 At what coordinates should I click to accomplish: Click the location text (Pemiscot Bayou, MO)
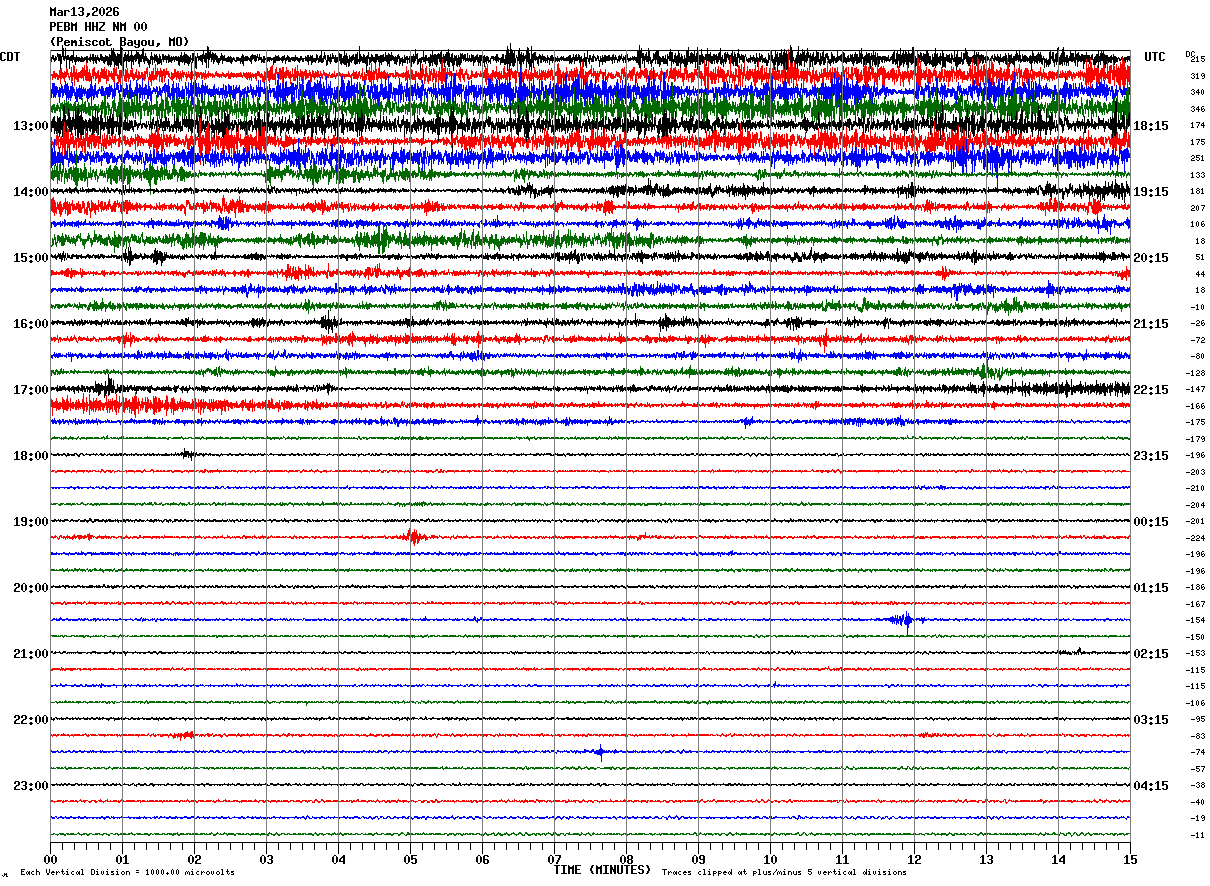tap(119, 42)
